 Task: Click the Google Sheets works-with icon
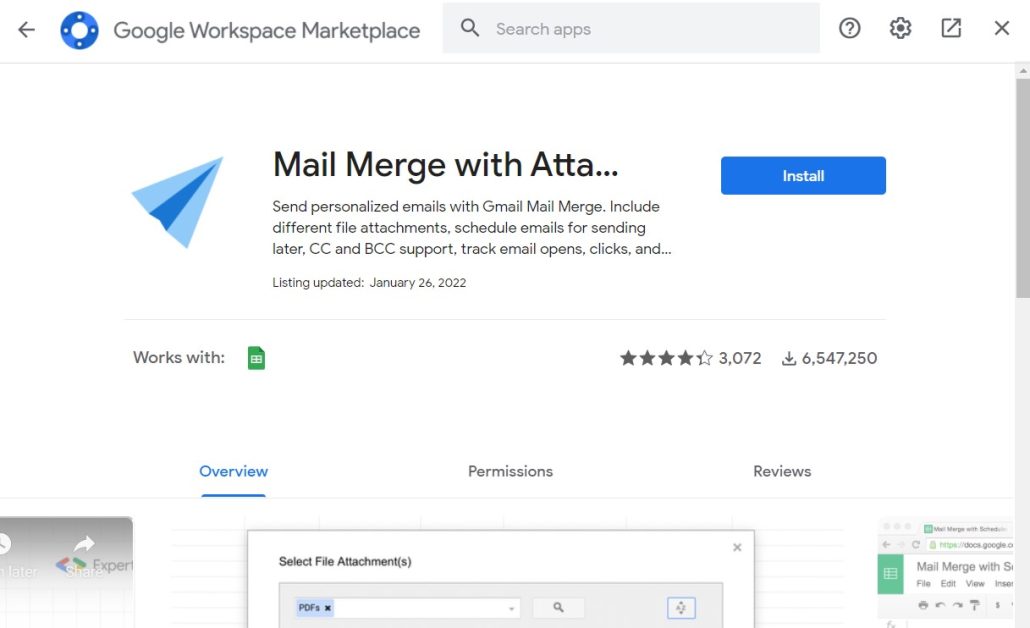coord(256,358)
